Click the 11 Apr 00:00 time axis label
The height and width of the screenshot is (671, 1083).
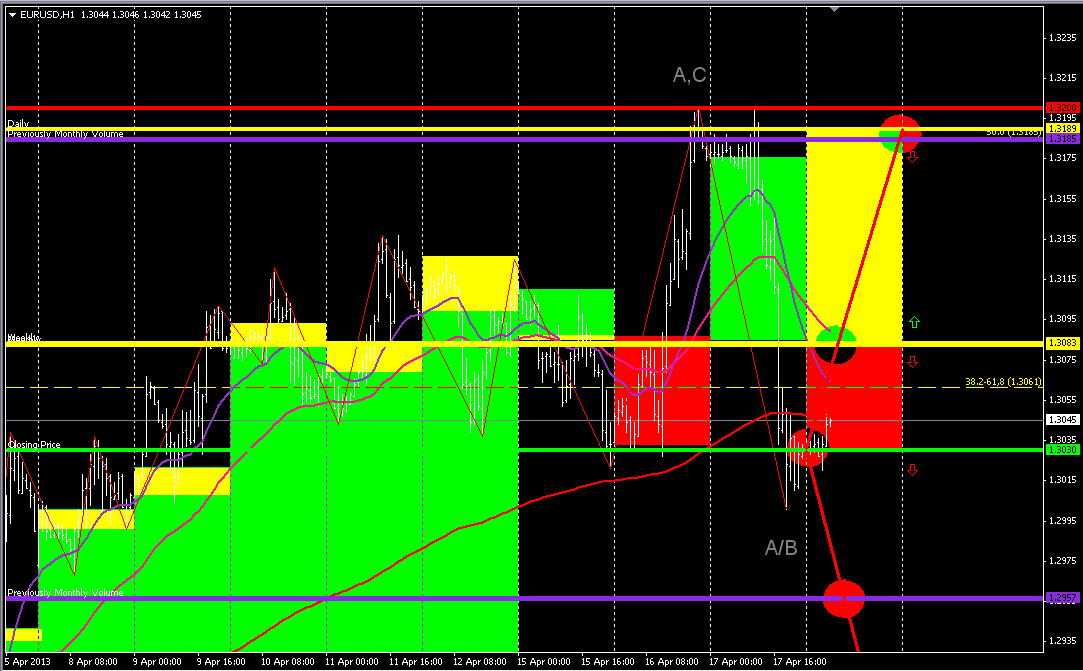[352, 662]
